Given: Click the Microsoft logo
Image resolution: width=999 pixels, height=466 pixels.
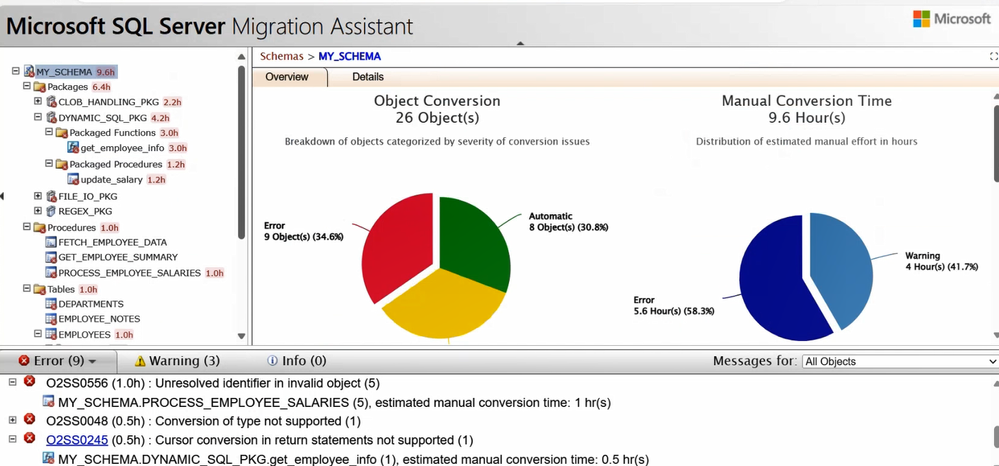Looking at the screenshot, I should pos(952,18).
